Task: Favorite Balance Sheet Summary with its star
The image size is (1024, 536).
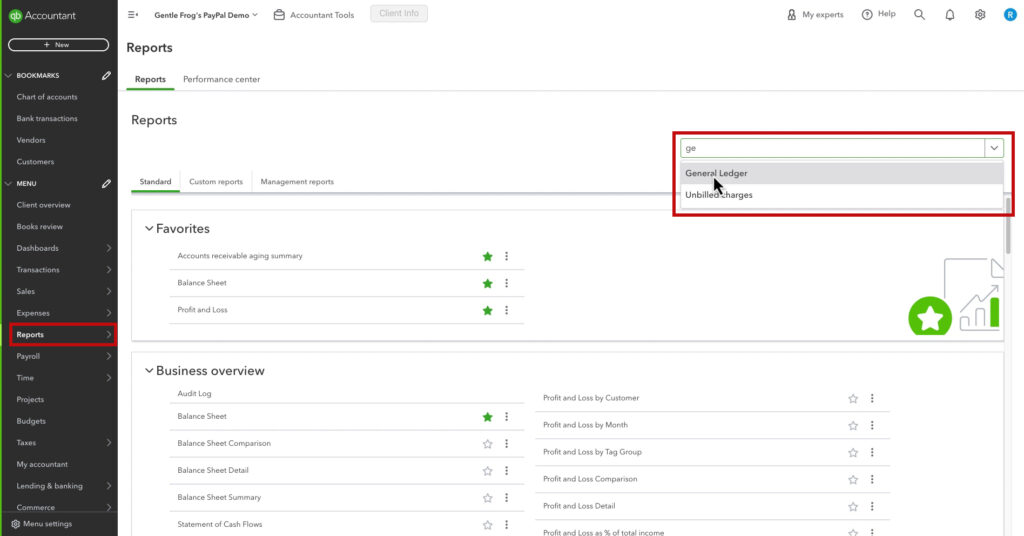Action: coord(487,498)
